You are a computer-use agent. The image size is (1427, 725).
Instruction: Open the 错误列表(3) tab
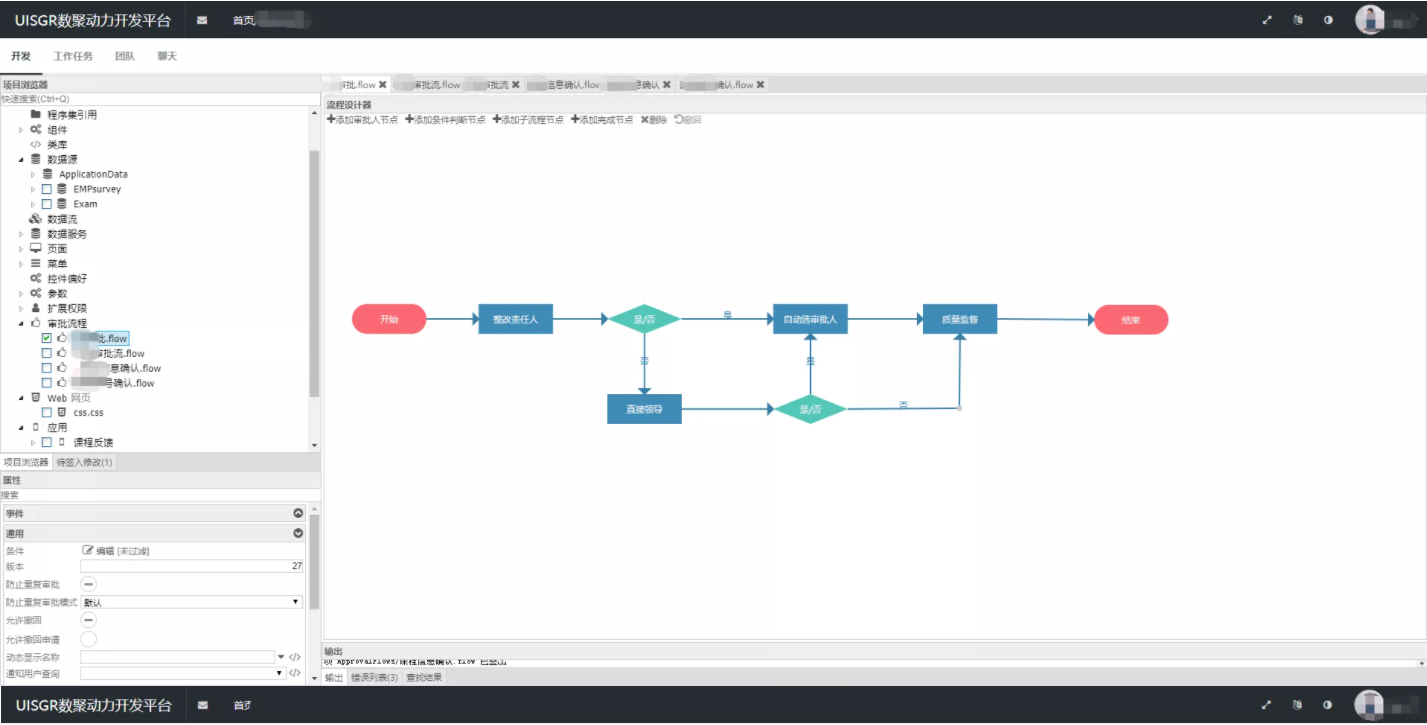(374, 678)
